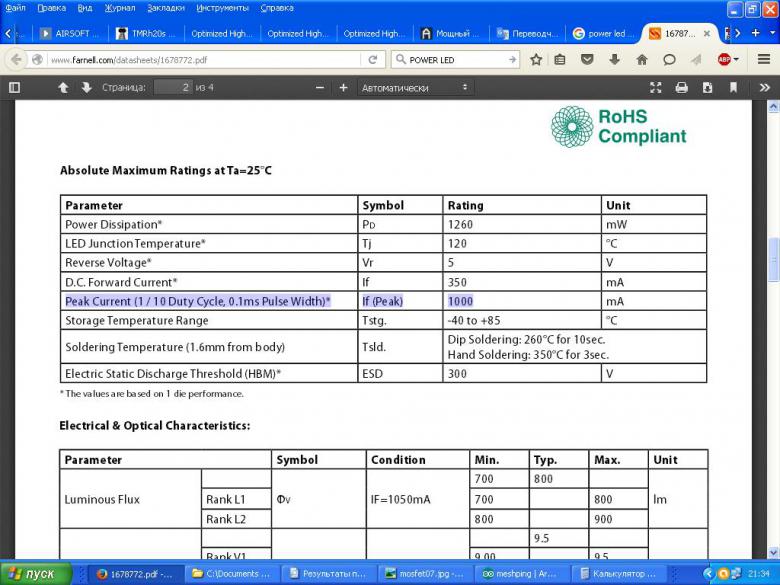The image size is (780, 585).
Task: Open the Firefox hamburger menu
Action: (x=765, y=60)
